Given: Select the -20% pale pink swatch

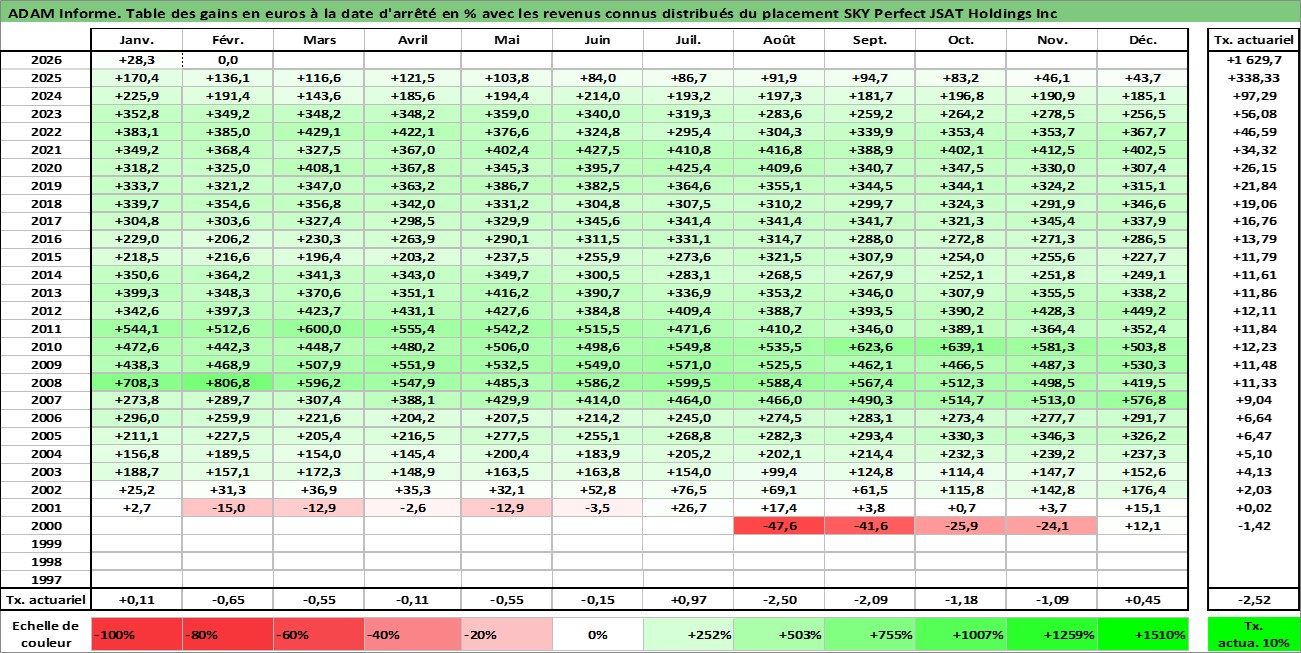Looking at the screenshot, I should coord(506,634).
